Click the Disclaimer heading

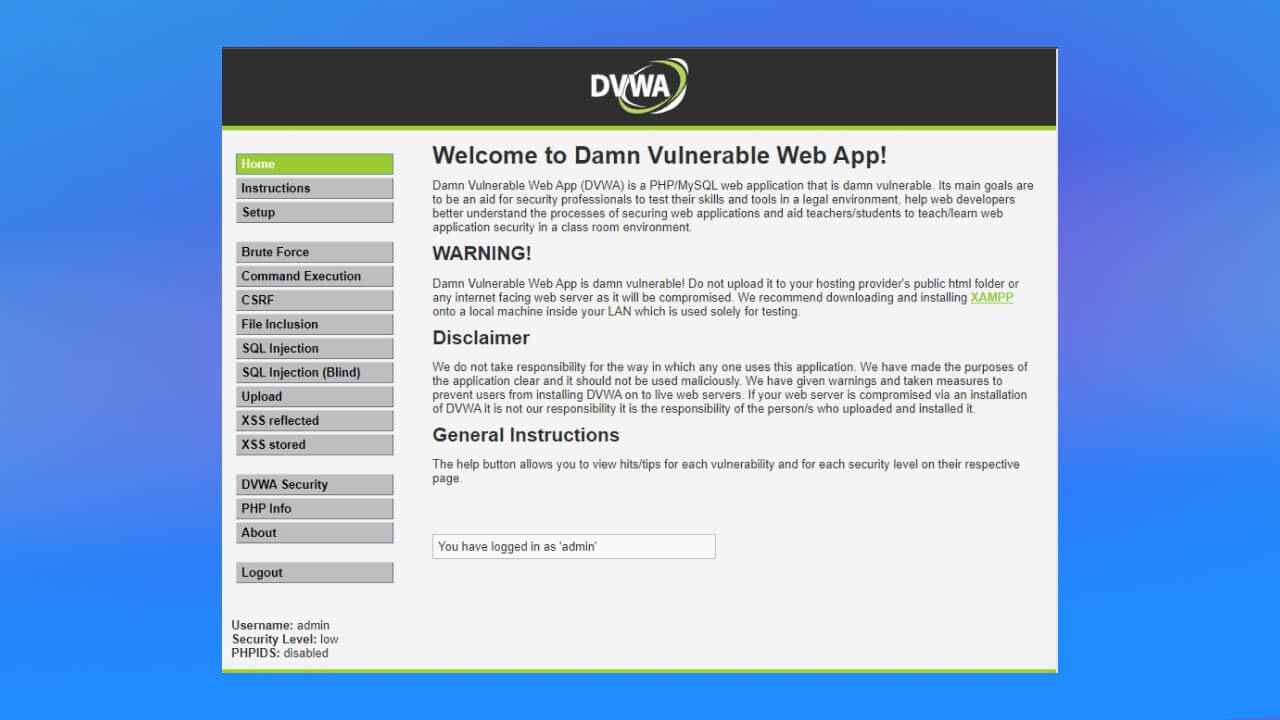[481, 338]
